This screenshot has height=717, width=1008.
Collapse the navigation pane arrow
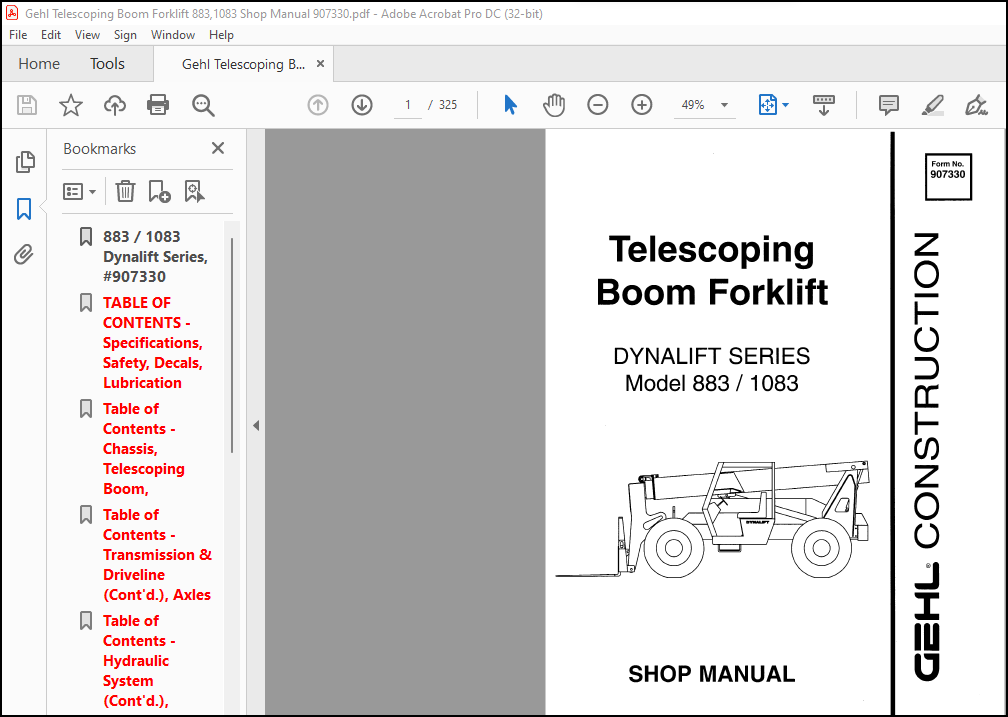point(256,425)
